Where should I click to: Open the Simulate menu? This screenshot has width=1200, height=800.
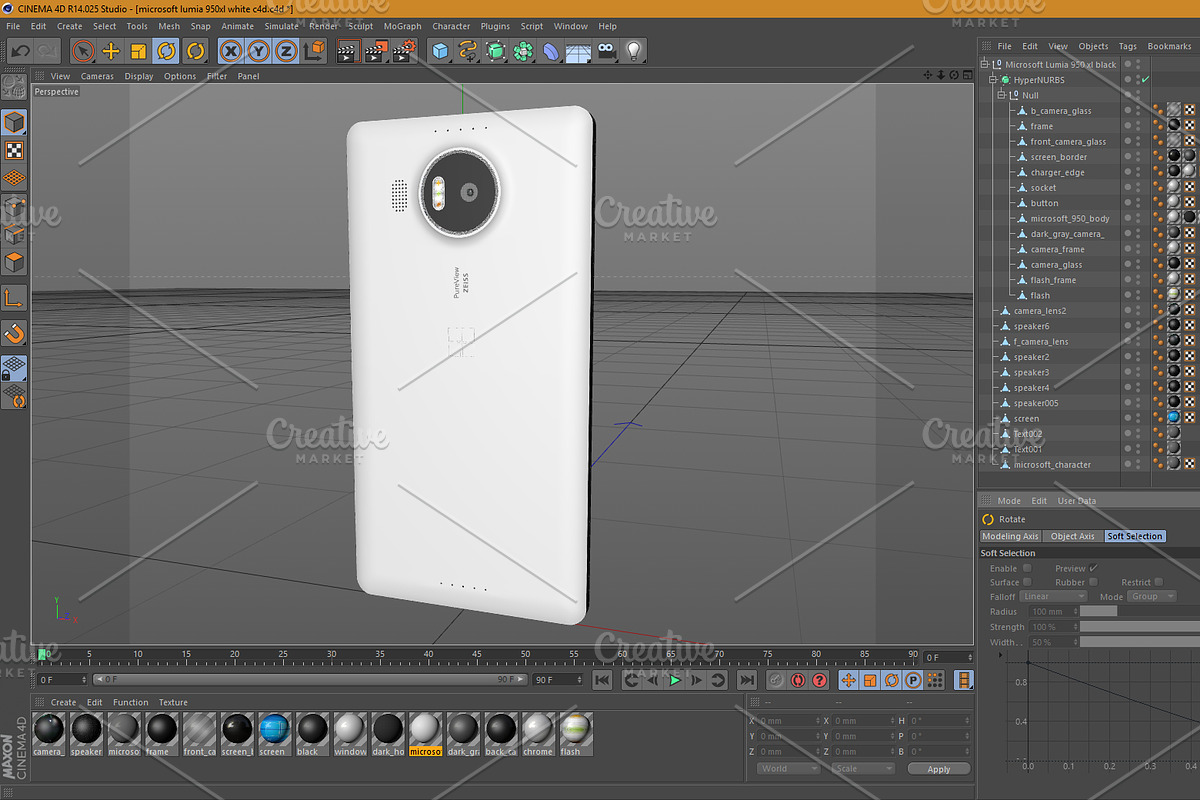click(x=281, y=26)
